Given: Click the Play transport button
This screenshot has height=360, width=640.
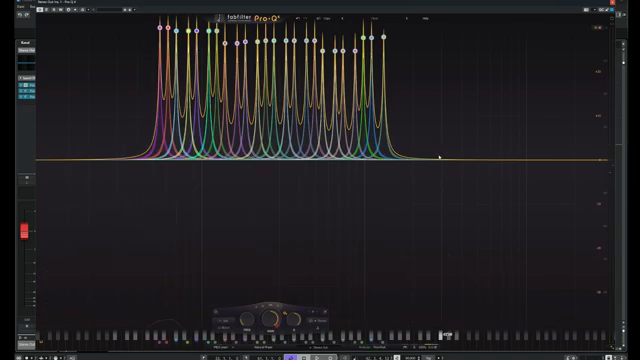Looking at the screenshot, I should [x=317, y=358].
